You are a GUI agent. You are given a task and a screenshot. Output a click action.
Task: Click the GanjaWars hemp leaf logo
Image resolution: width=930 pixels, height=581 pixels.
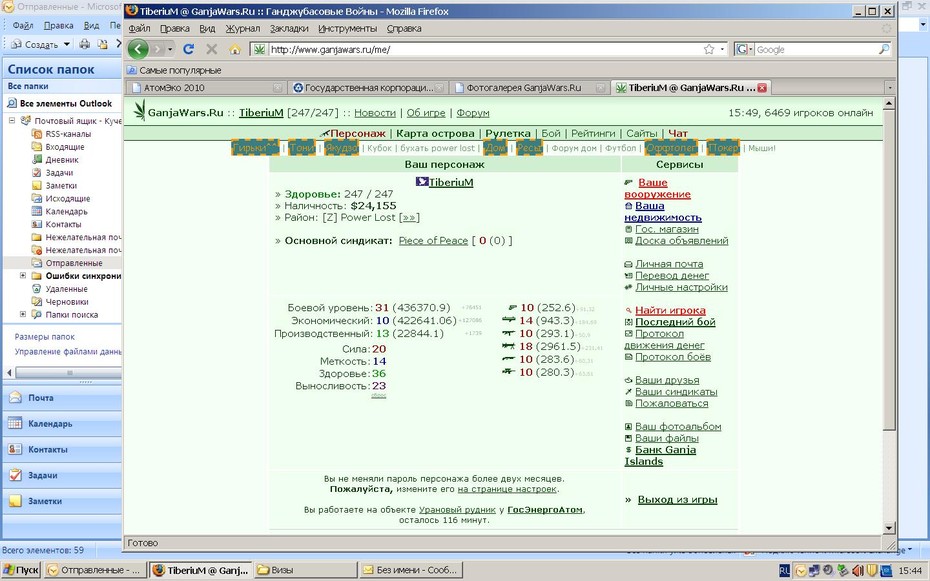click(x=139, y=111)
